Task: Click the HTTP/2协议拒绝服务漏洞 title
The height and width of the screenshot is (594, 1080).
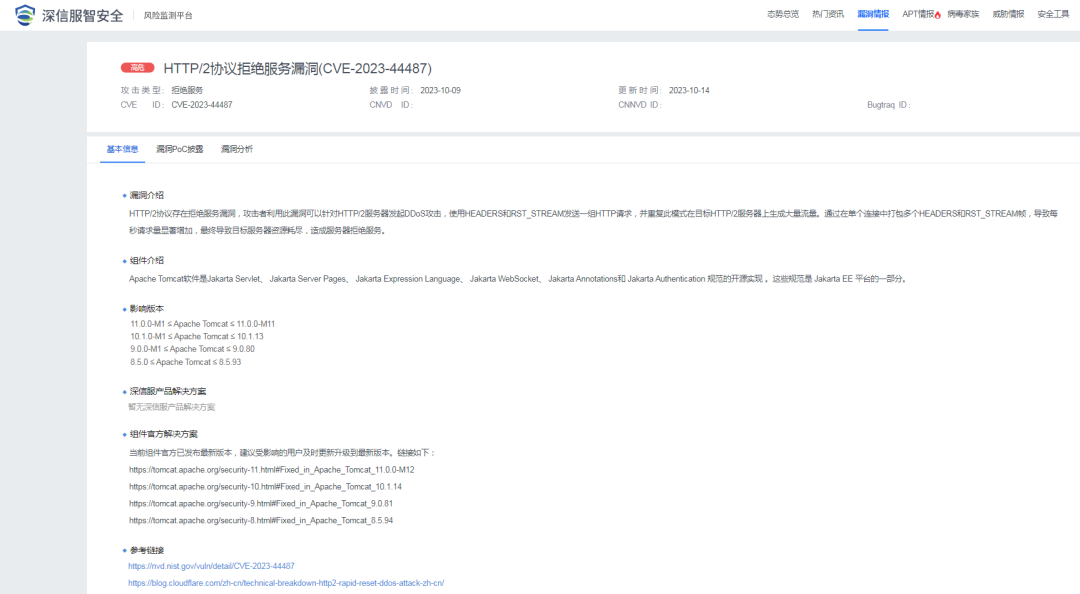Action: (x=298, y=68)
